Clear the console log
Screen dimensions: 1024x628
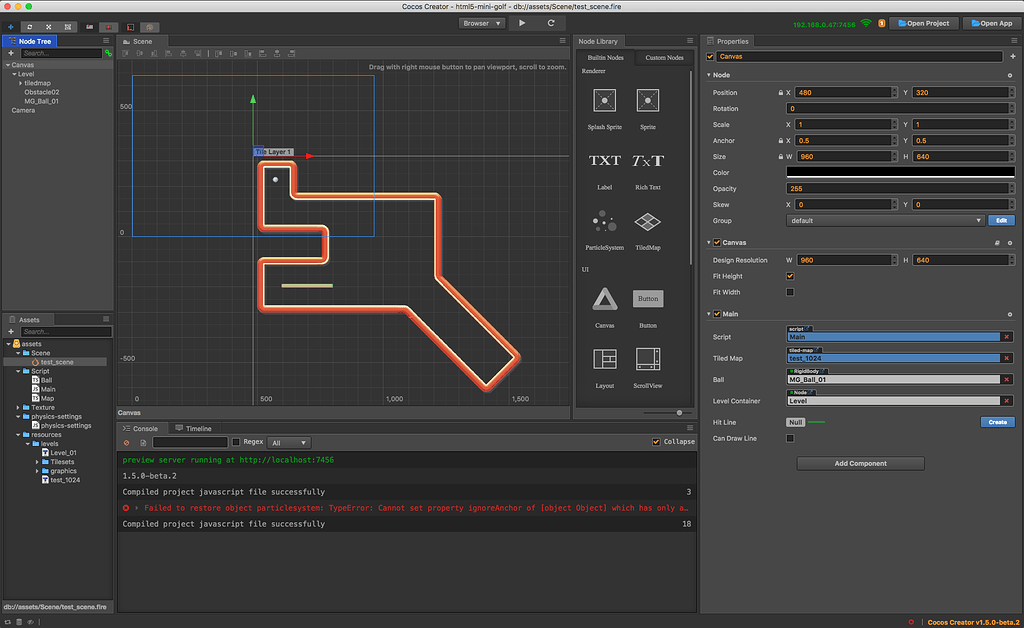tap(127, 443)
